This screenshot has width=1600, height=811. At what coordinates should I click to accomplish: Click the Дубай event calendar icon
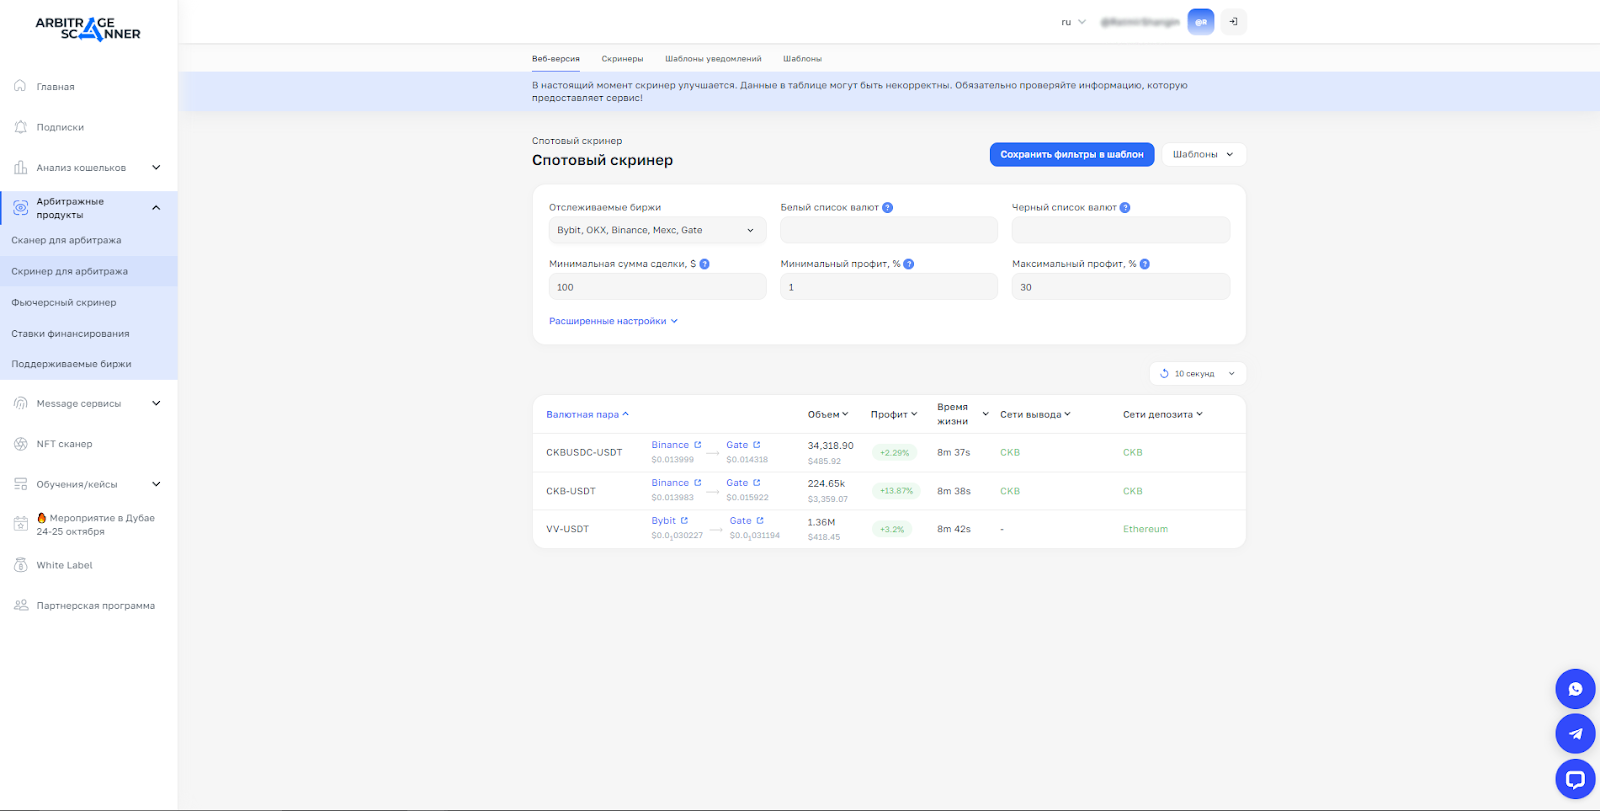click(20, 524)
